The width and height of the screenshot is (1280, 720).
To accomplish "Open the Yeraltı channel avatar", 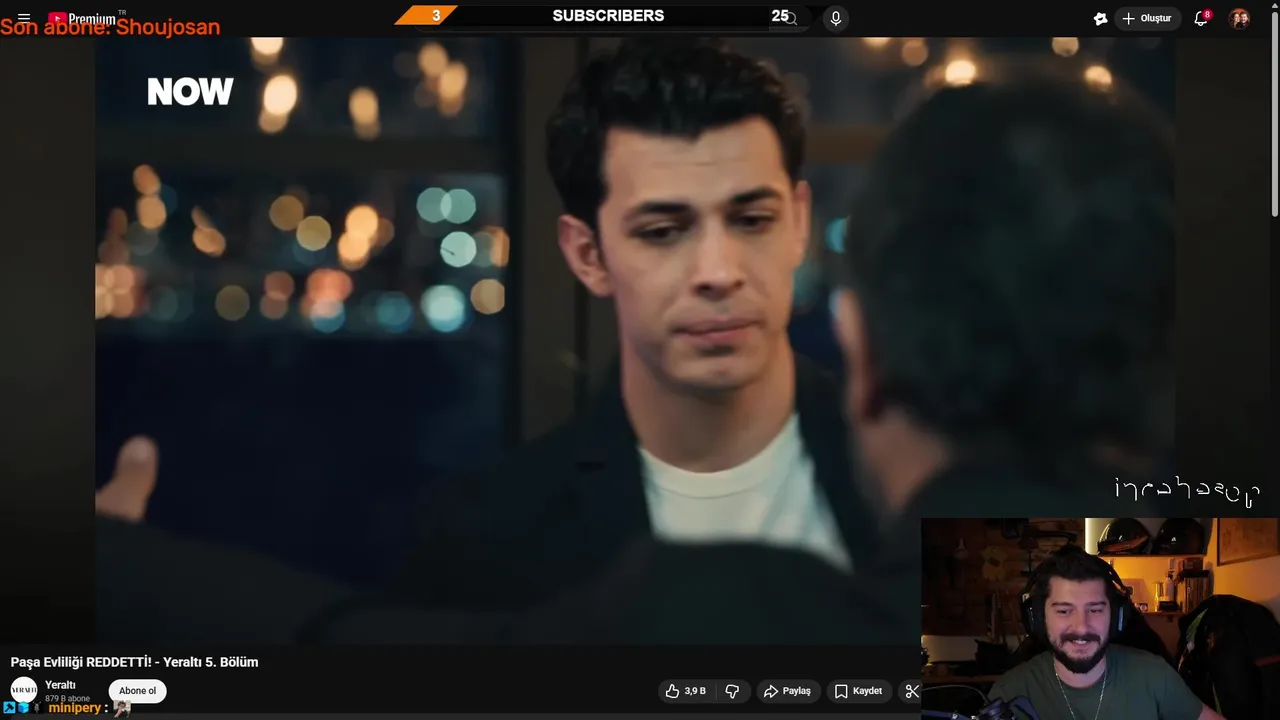I will point(24,690).
